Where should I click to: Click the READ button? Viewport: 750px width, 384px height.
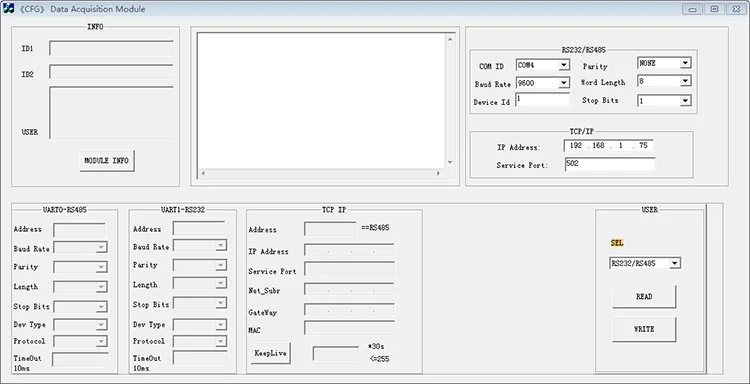pyautogui.click(x=644, y=296)
